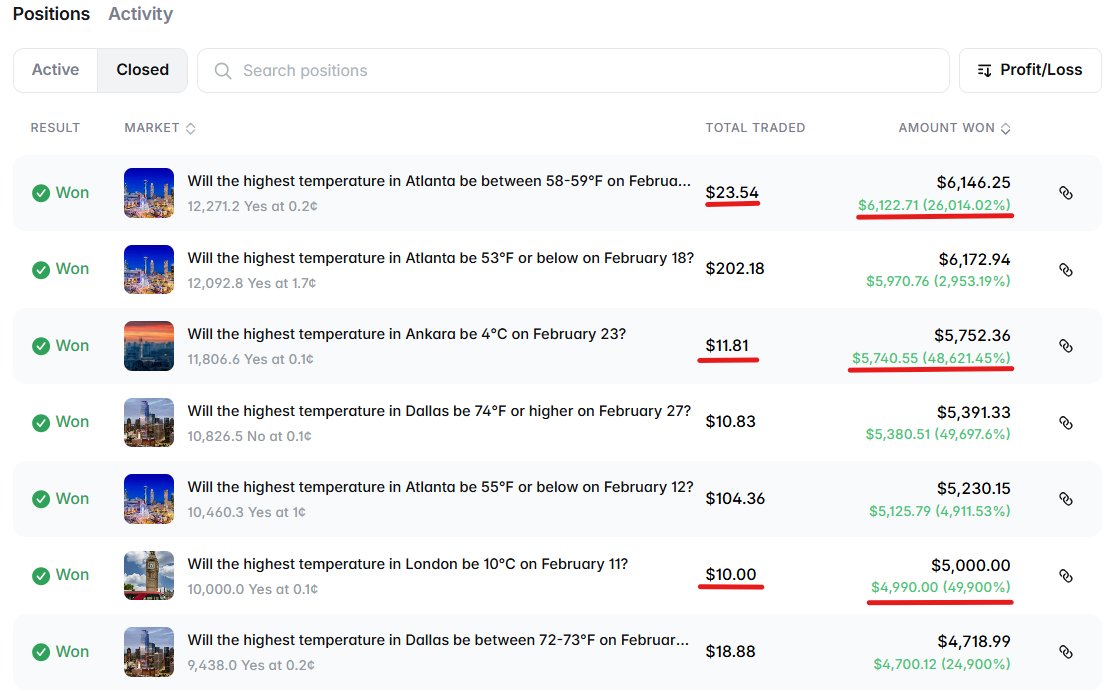
Task: Click profit $5,740.55 (48,621.45%)
Action: pyautogui.click(x=931, y=358)
